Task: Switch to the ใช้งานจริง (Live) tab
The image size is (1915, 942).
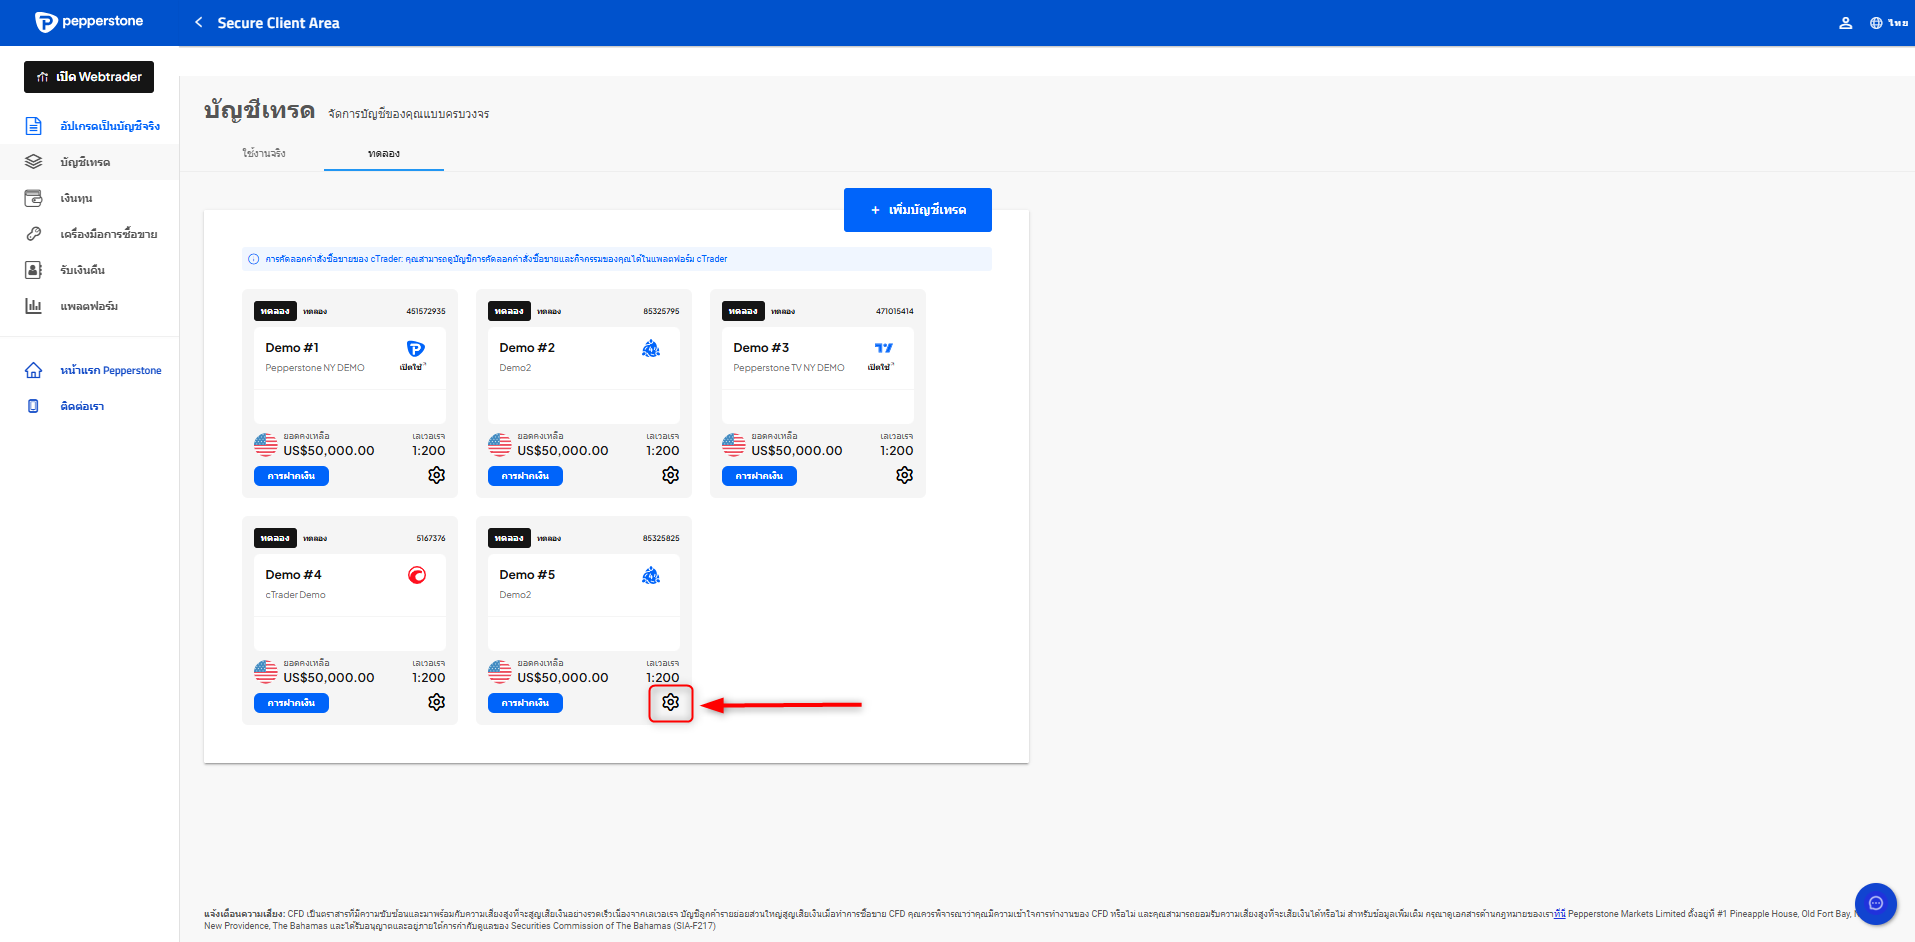Action: (264, 154)
